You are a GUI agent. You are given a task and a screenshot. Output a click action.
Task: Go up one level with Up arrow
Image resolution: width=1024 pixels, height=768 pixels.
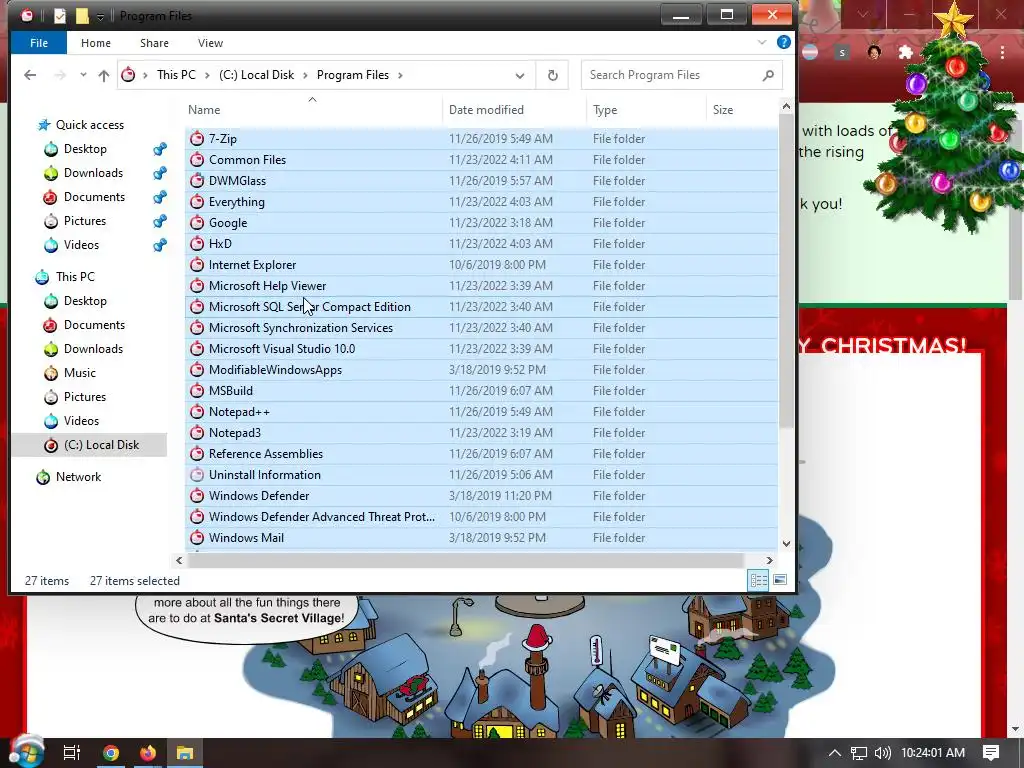tap(104, 75)
